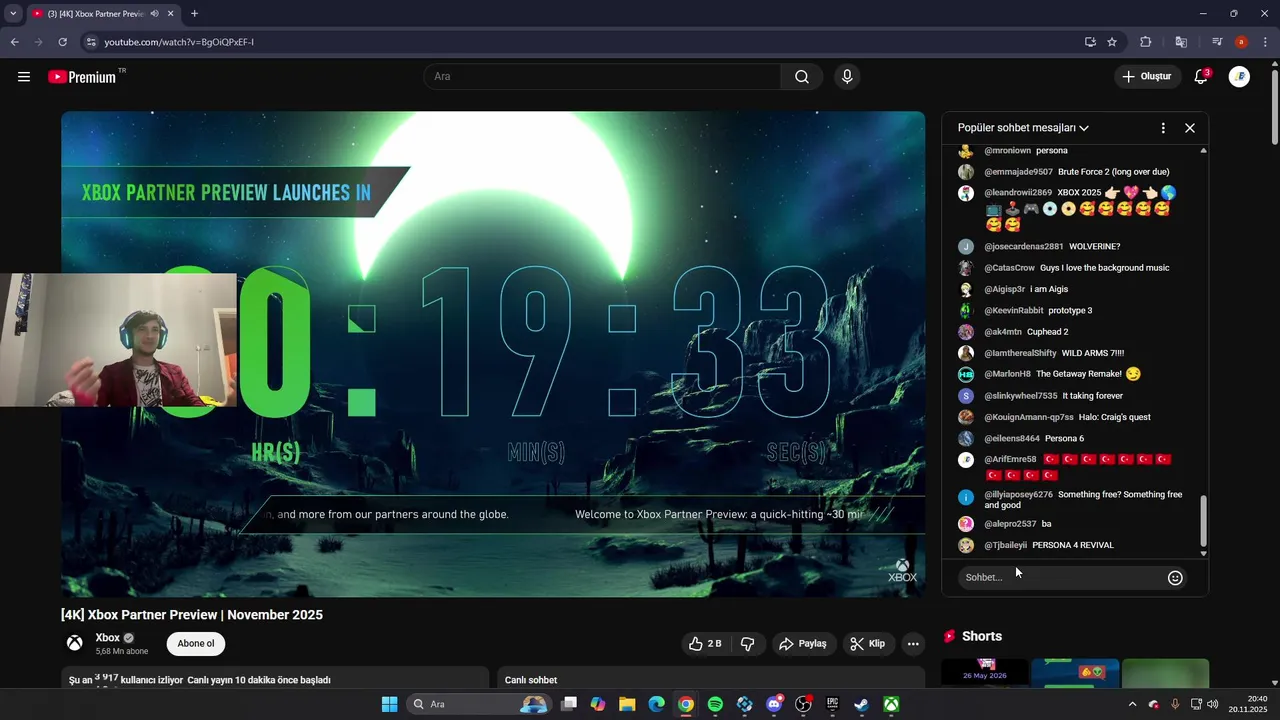1280x720 pixels.
Task: Reload the page in Chrome
Action: 62,42
